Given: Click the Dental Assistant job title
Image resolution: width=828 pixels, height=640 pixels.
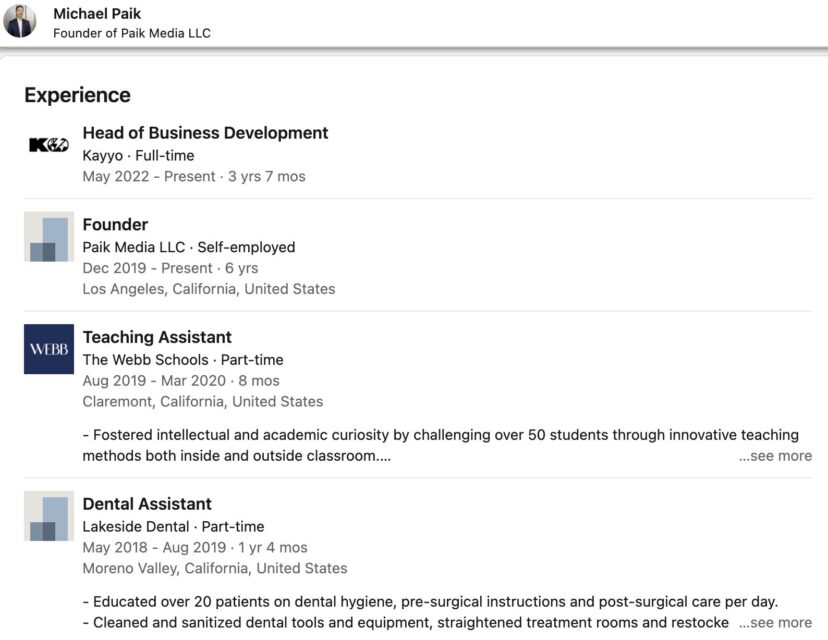Looking at the screenshot, I should tap(147, 504).
